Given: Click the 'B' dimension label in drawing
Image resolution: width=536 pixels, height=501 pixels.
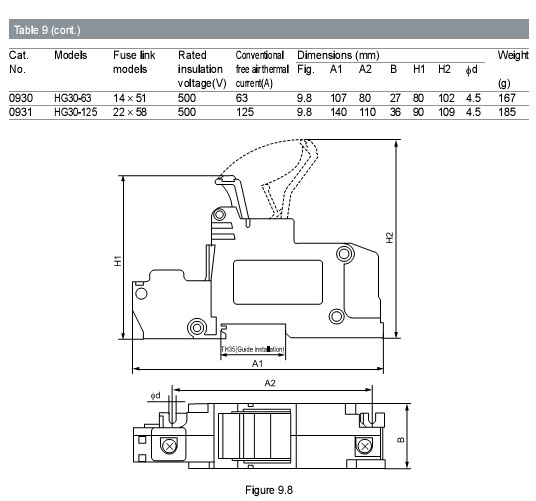Looking at the screenshot, I should tap(401, 439).
